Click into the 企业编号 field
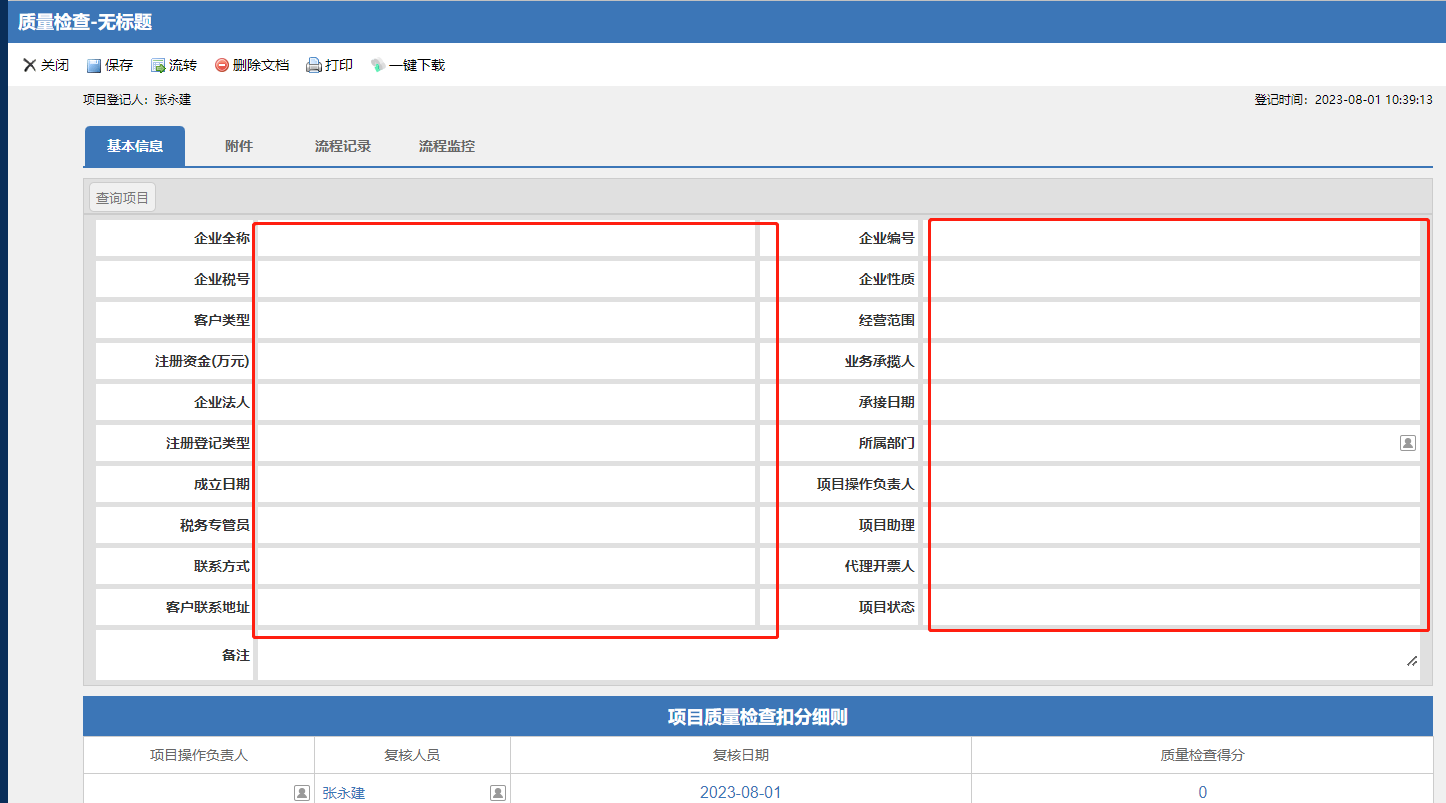 [x=1171, y=238]
